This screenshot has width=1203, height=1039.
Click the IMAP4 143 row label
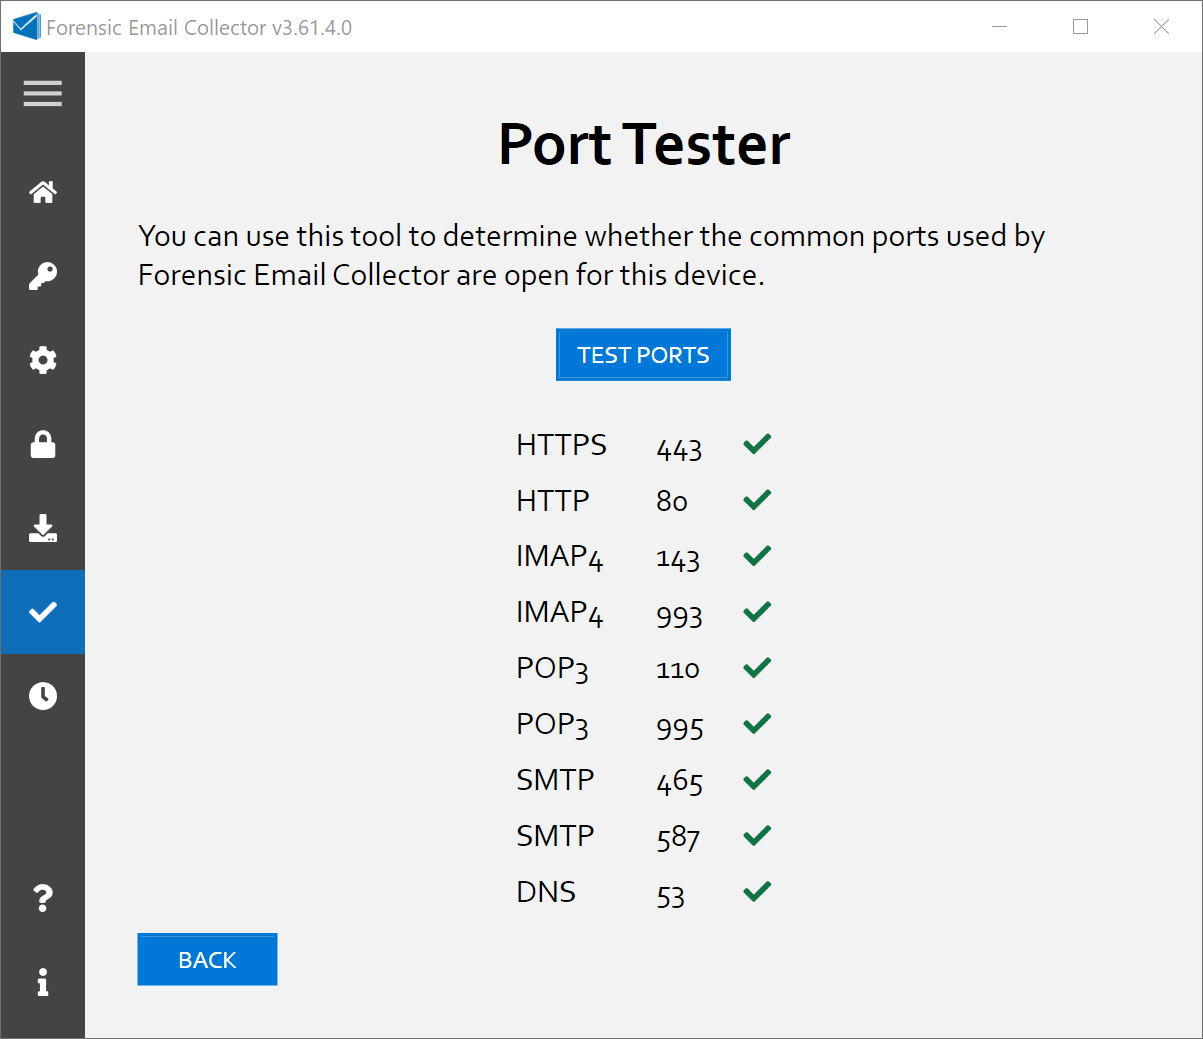tap(559, 556)
